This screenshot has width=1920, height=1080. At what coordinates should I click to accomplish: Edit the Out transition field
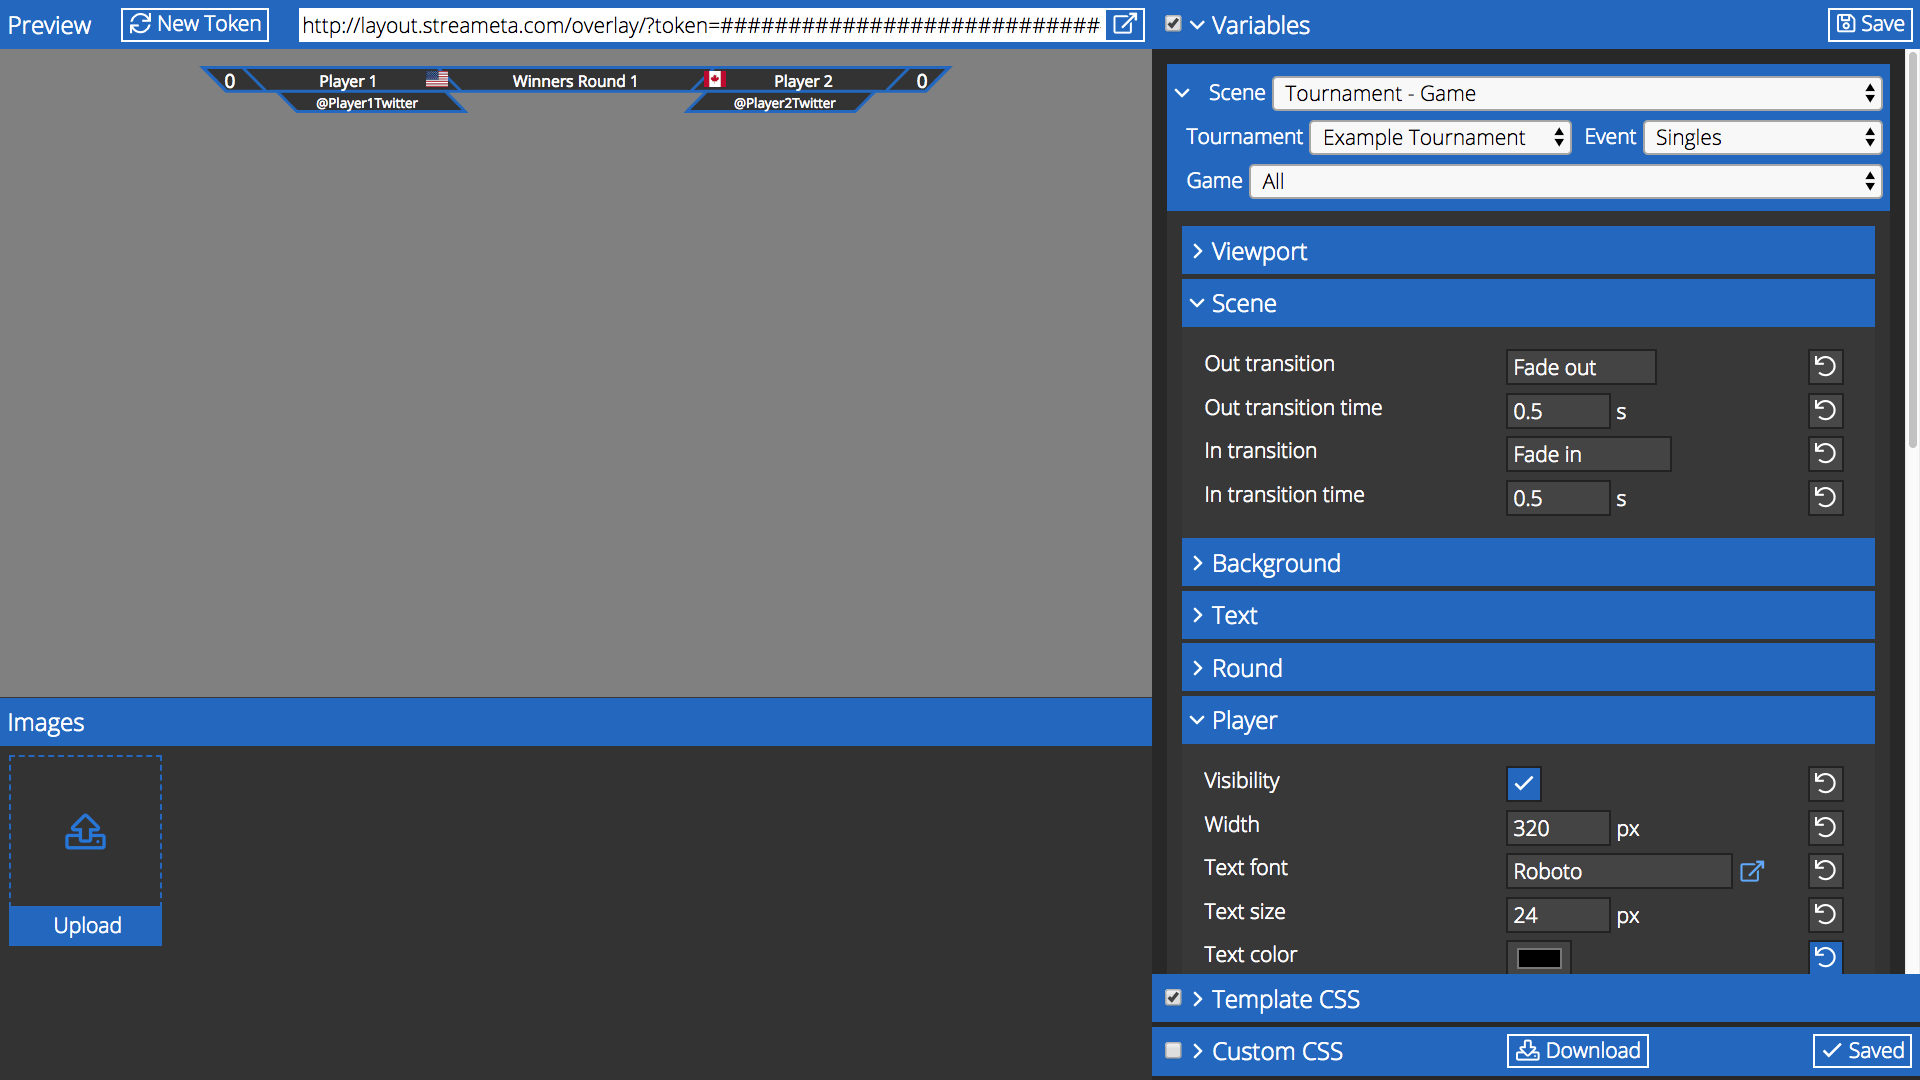(1581, 367)
